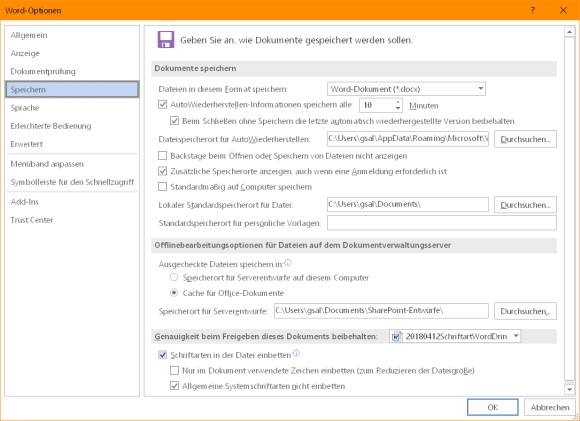The image size is (580, 421).
Task: Click the Standardspeicherort für persönliche Vorlagen field
Action: point(442,223)
